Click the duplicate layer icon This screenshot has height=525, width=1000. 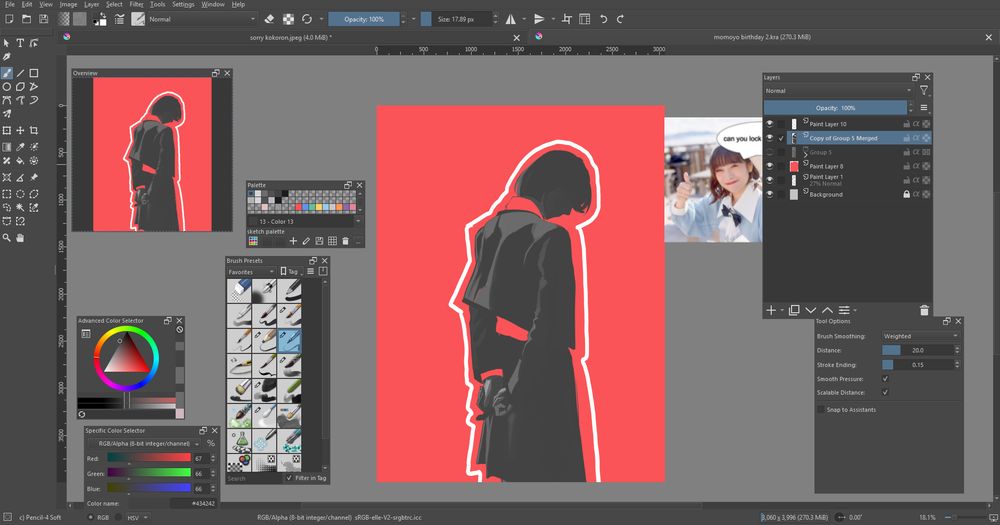pyautogui.click(x=793, y=310)
